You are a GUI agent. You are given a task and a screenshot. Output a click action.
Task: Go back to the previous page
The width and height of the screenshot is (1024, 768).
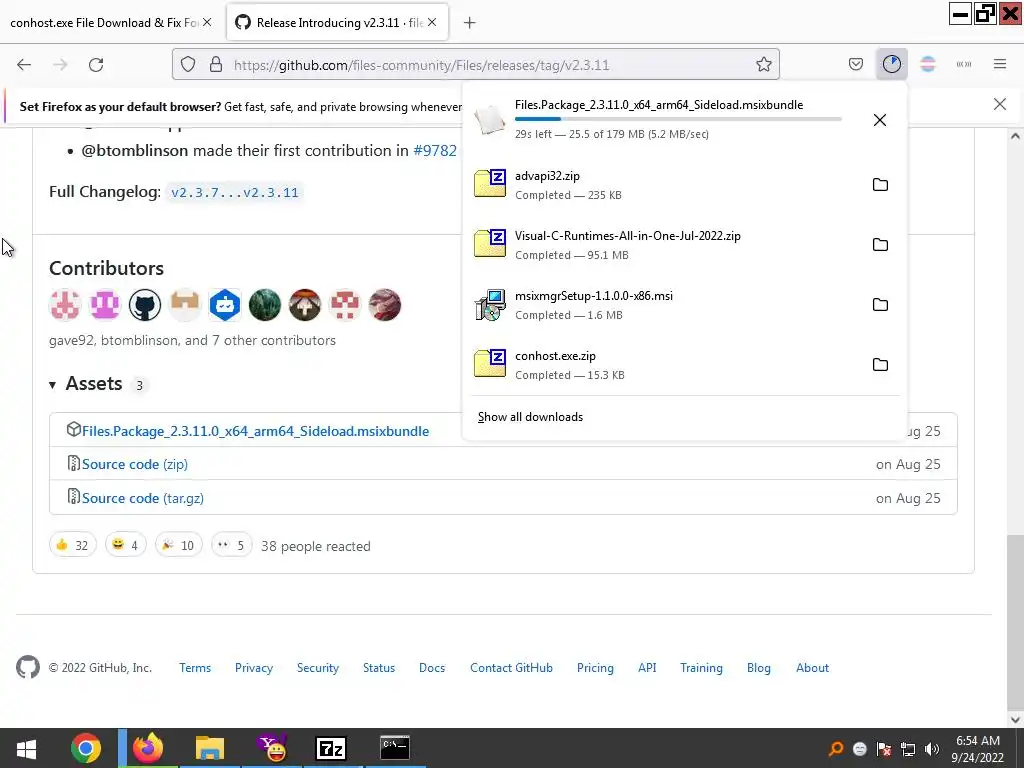point(24,65)
